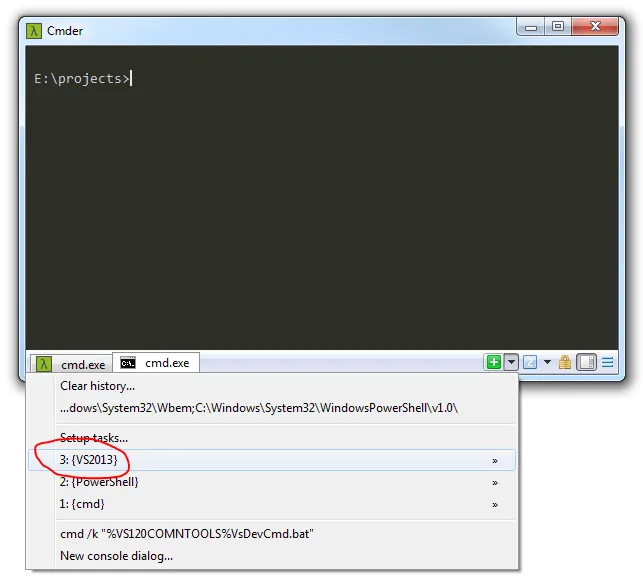Switch to the second cmd.exe tab
The width and height of the screenshot is (643, 576).
click(156, 363)
